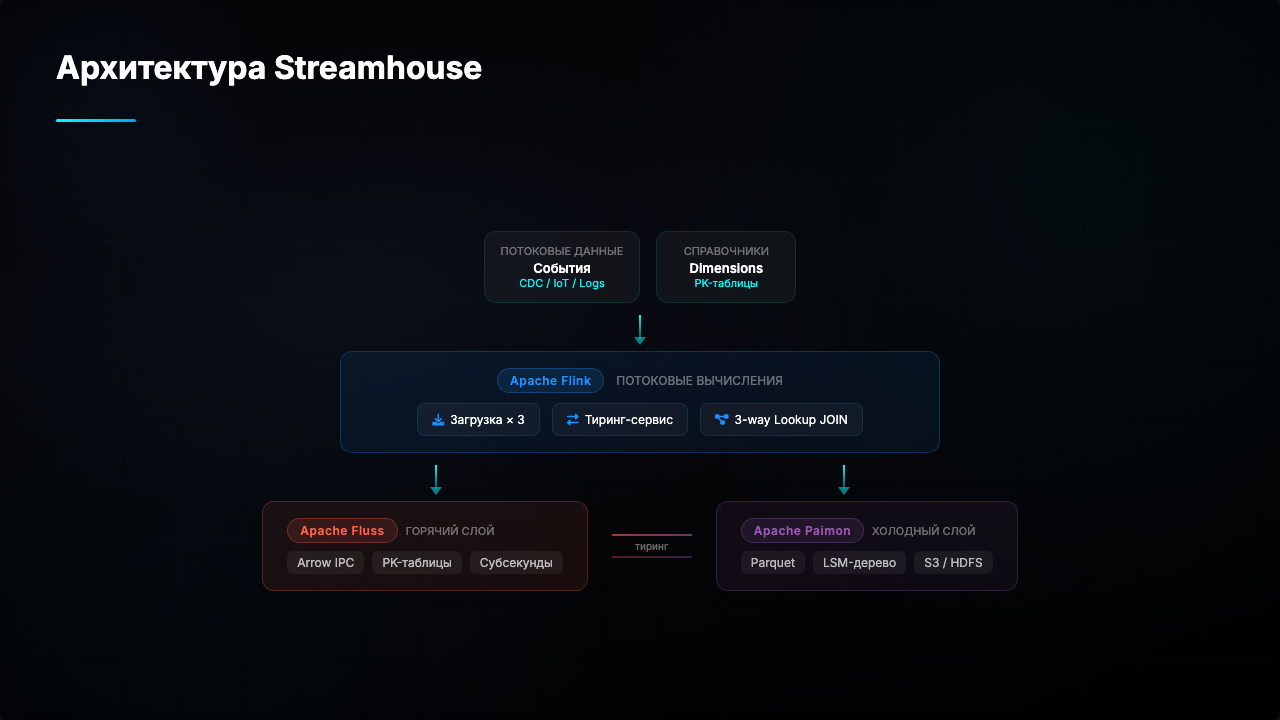The height and width of the screenshot is (720, 1280).
Task: Click the node graph icon before 3-way Lookup JOIN
Action: pyautogui.click(x=721, y=420)
